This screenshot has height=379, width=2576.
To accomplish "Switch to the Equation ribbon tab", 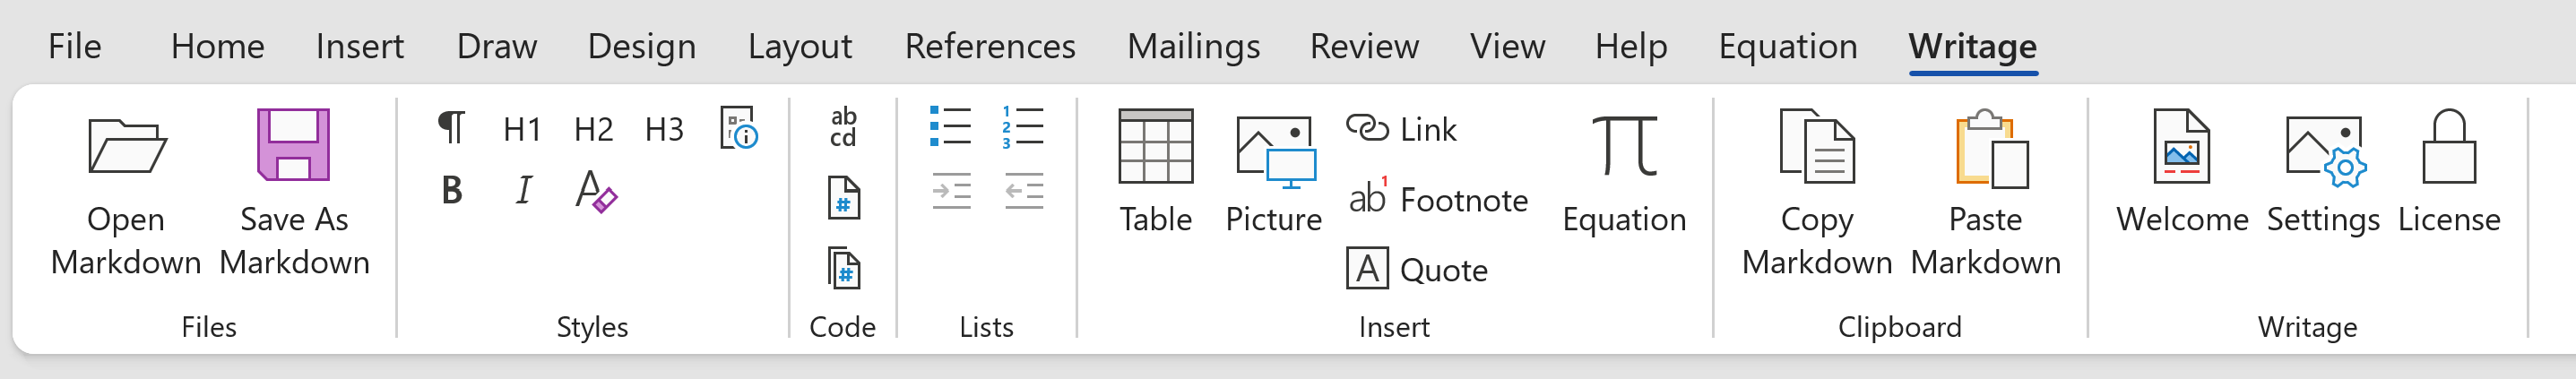I will [x=1788, y=46].
